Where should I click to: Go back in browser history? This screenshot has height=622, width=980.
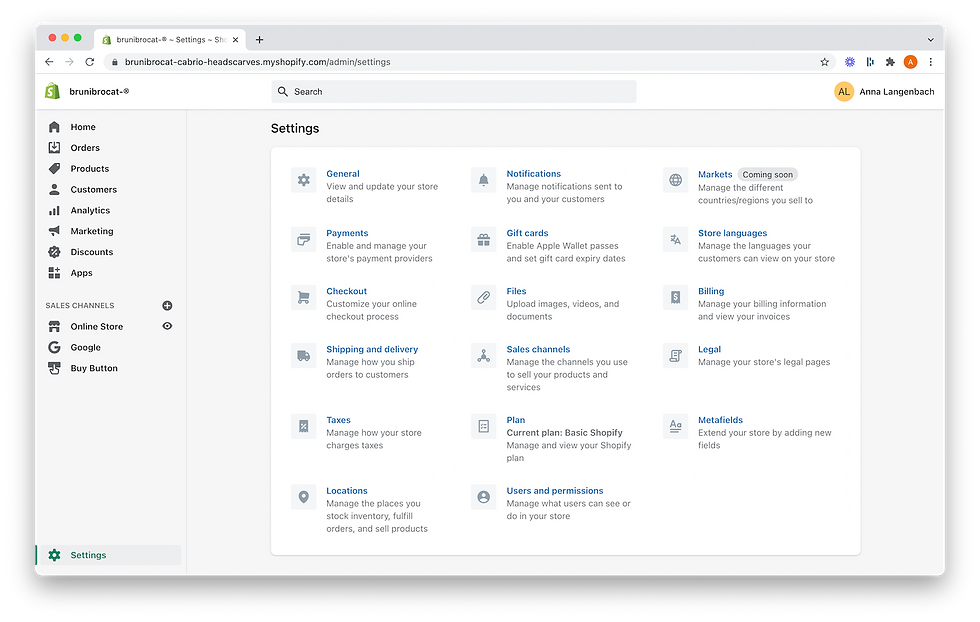tap(49, 62)
